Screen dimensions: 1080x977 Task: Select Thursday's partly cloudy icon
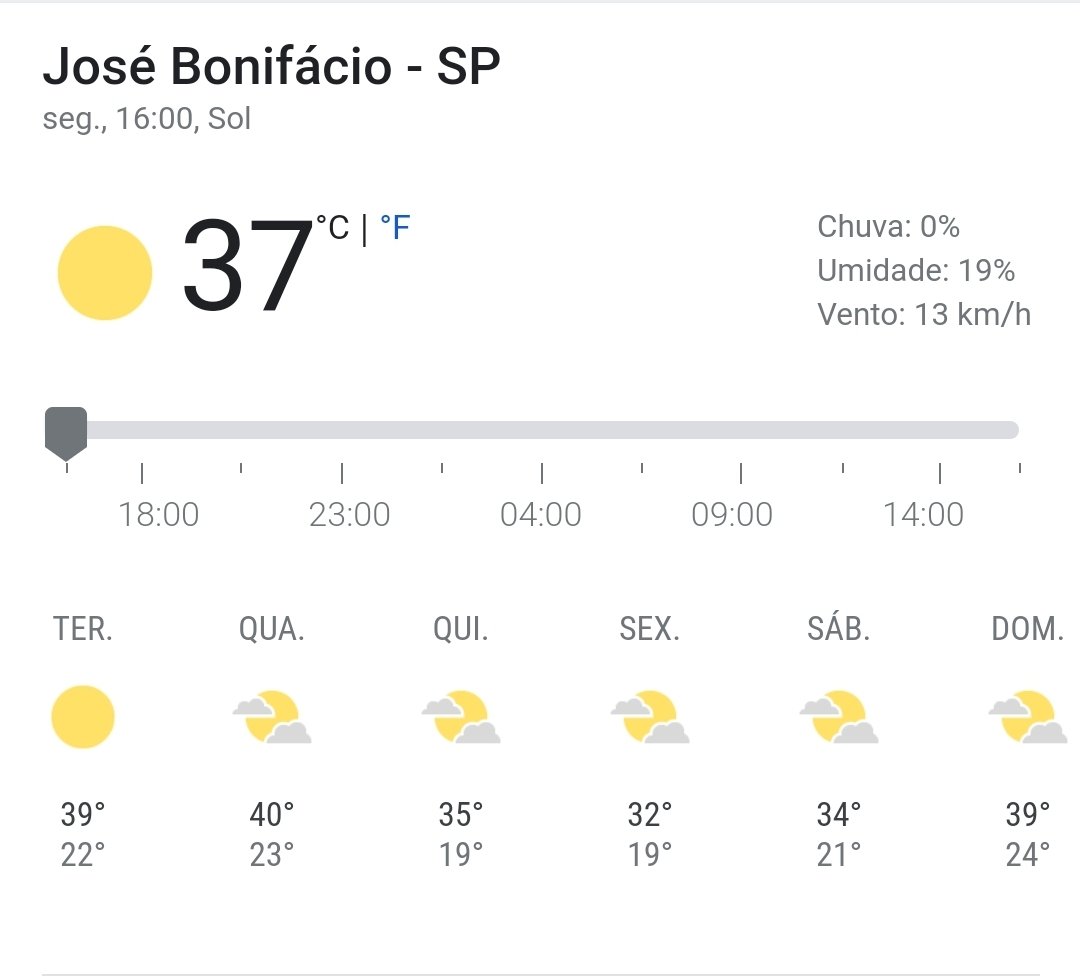pos(461,717)
